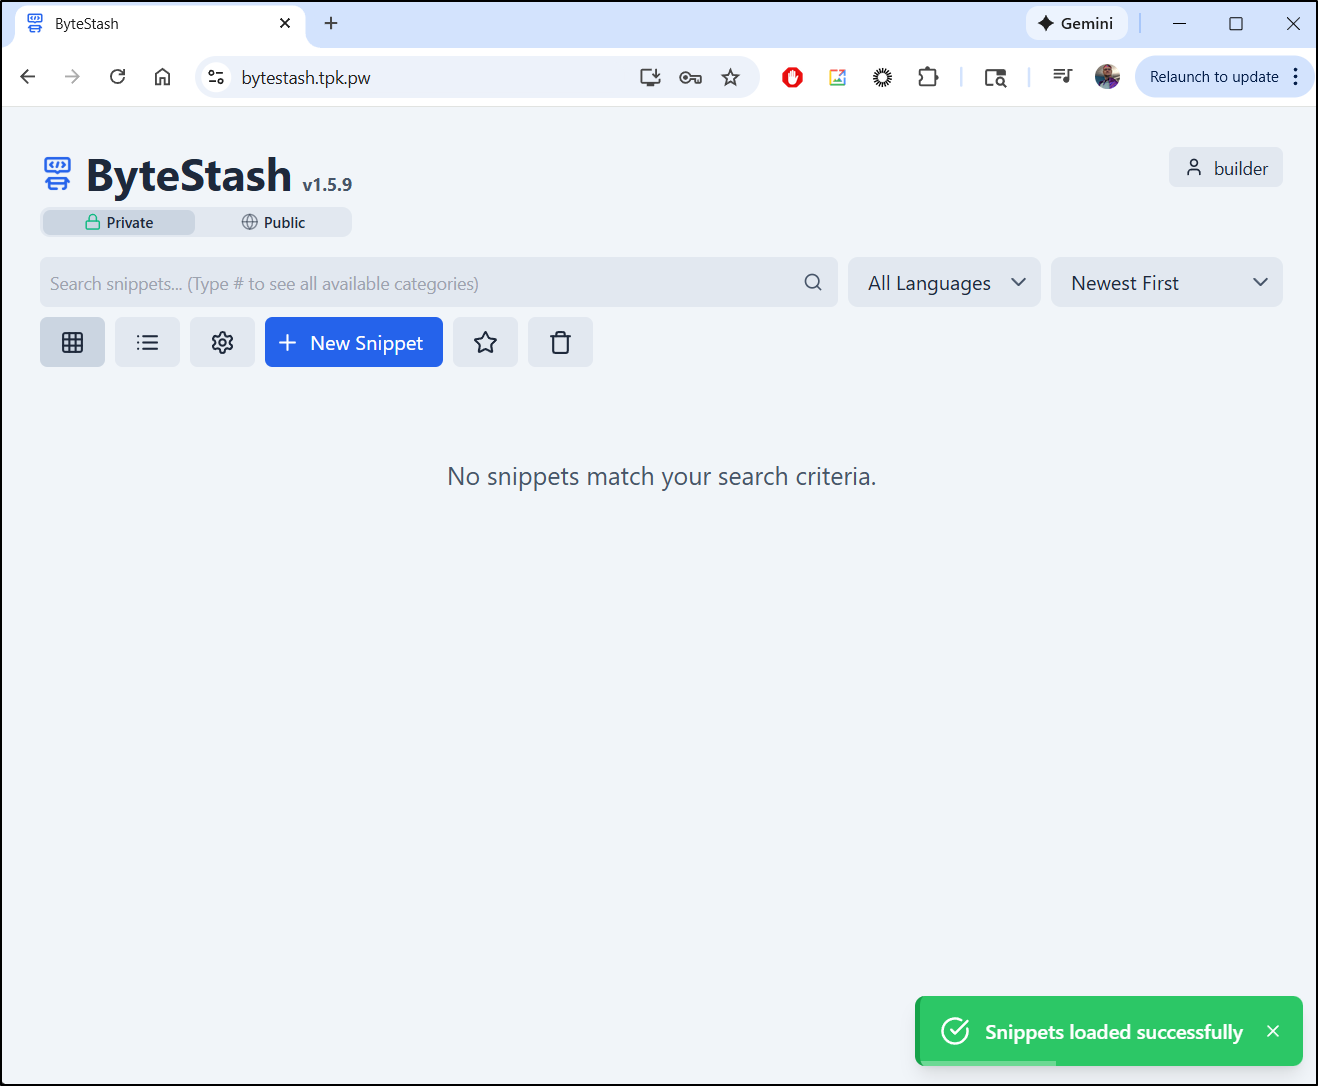Switch to Private snippets view
The image size is (1318, 1086).
coord(118,222)
